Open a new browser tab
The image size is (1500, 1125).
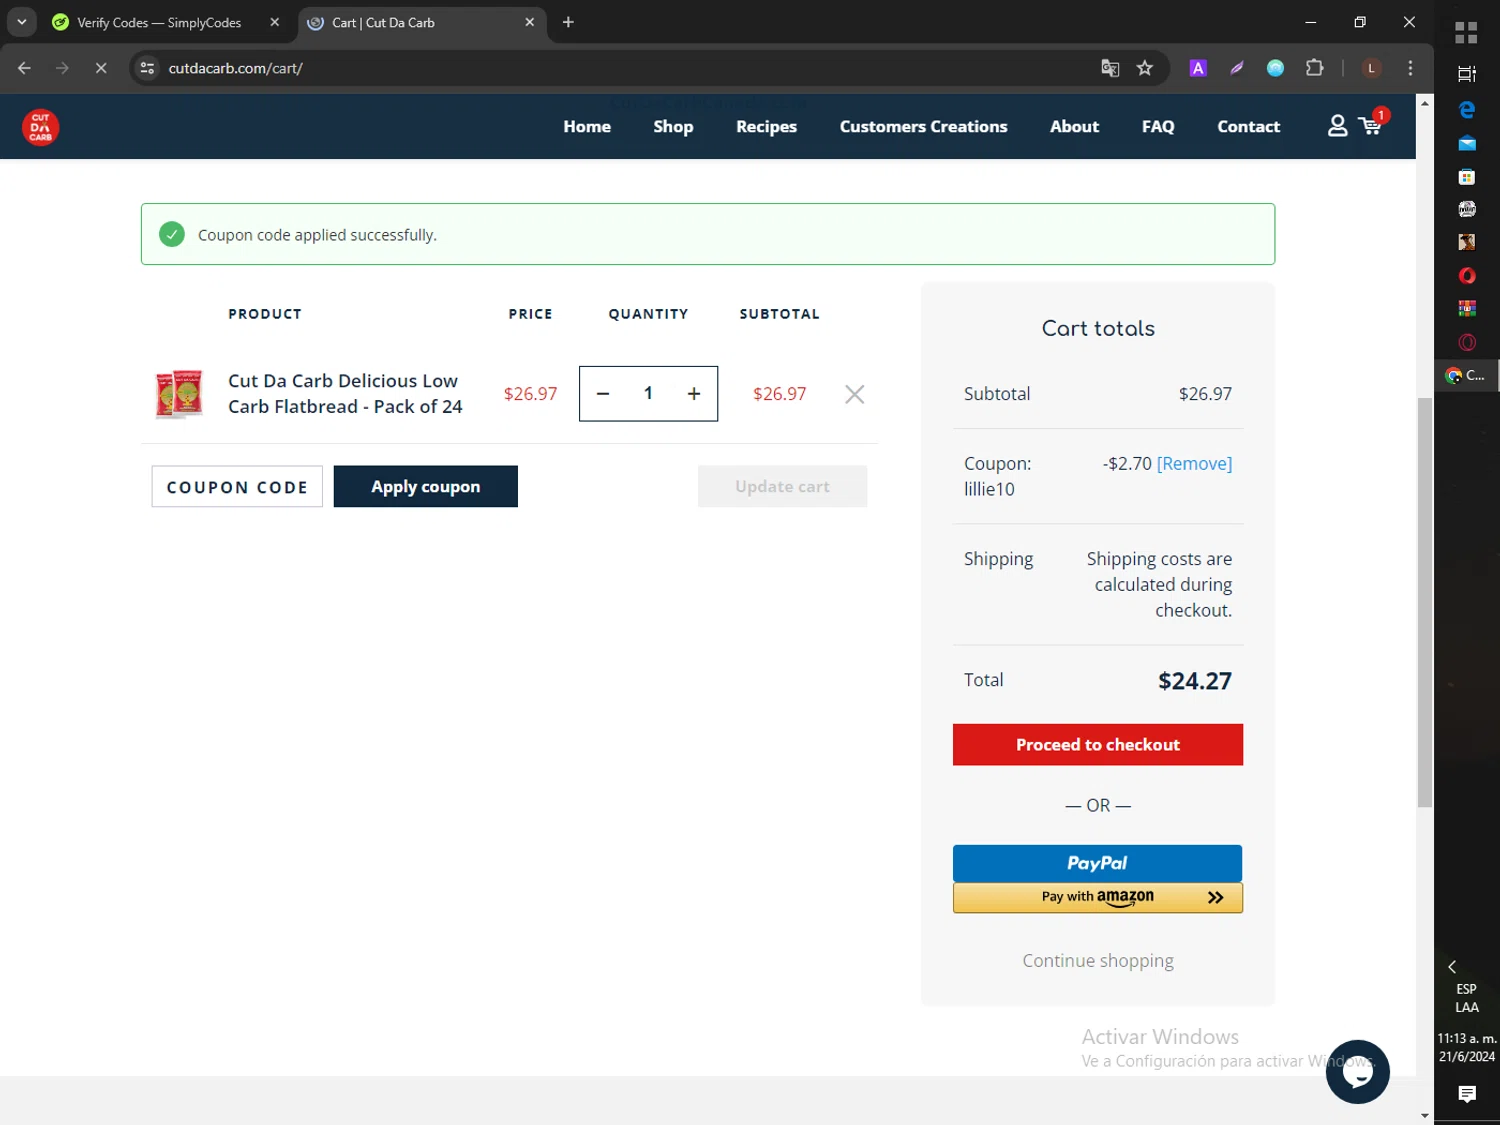(x=568, y=22)
